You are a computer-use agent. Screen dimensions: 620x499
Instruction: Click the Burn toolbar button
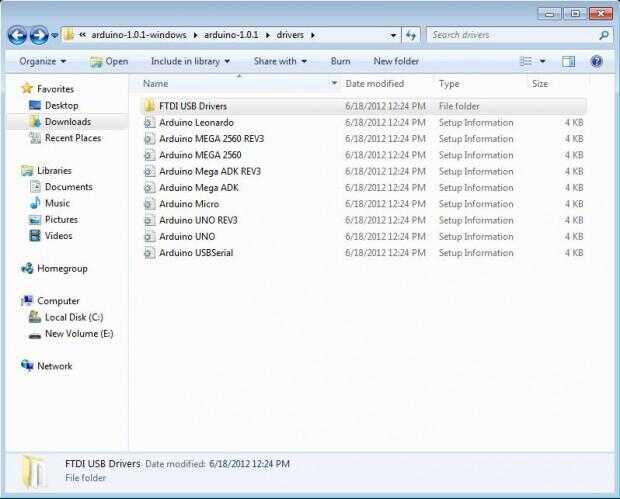(340, 61)
